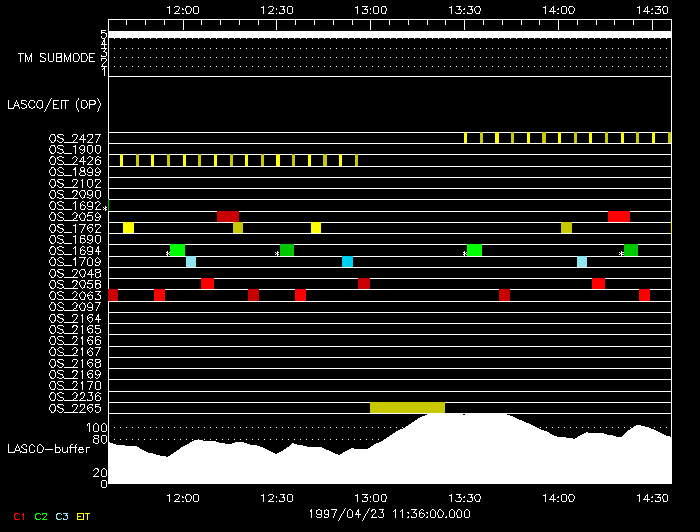
Task: Click the 13:00 label on the top time axis
Action: [x=370, y=9]
